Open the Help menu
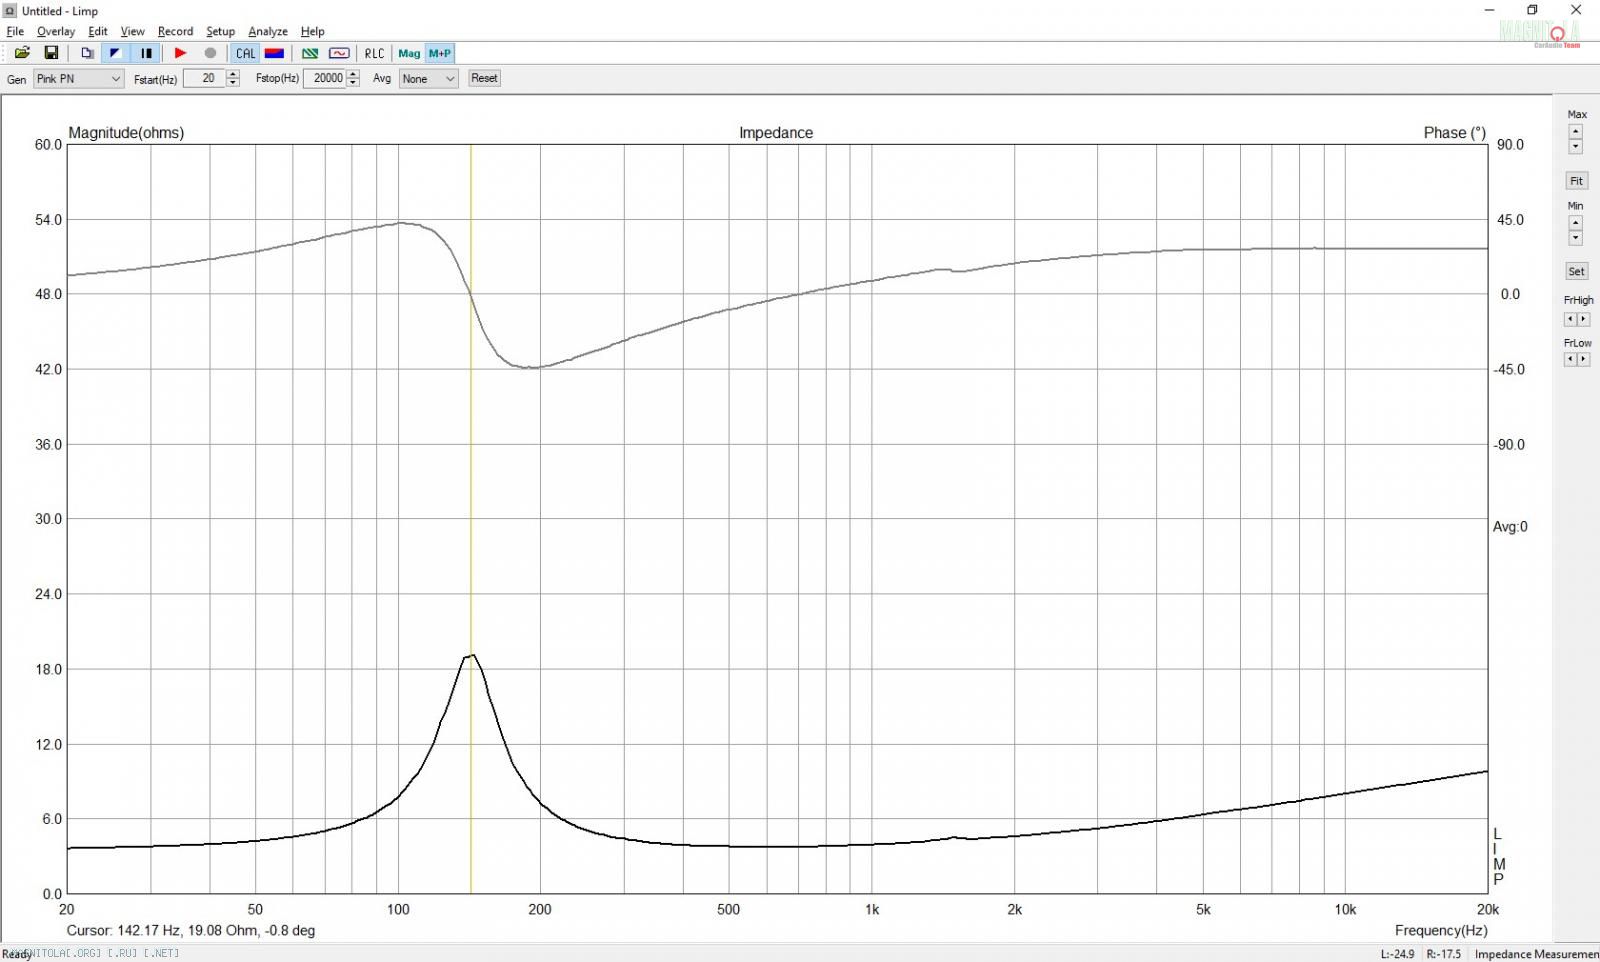 pyautogui.click(x=312, y=31)
